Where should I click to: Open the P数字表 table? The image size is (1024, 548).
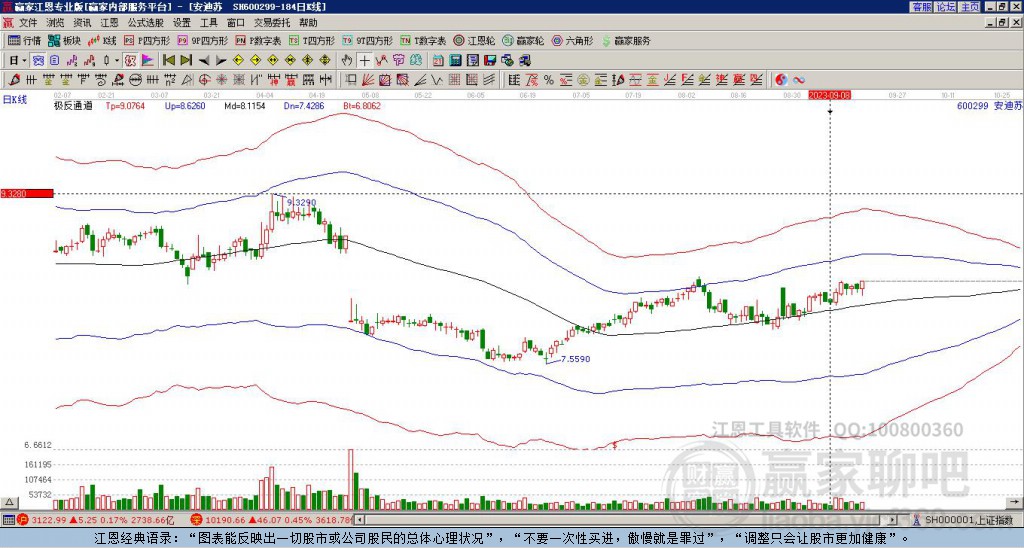click(x=258, y=40)
